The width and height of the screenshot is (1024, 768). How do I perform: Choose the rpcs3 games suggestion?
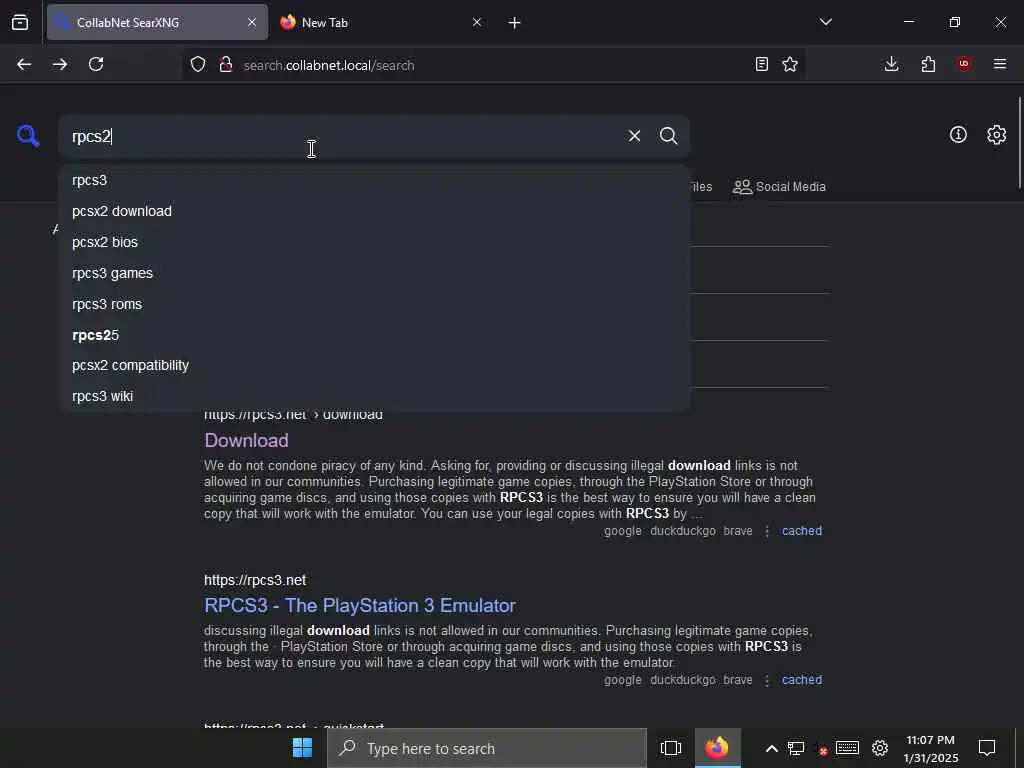point(374,273)
